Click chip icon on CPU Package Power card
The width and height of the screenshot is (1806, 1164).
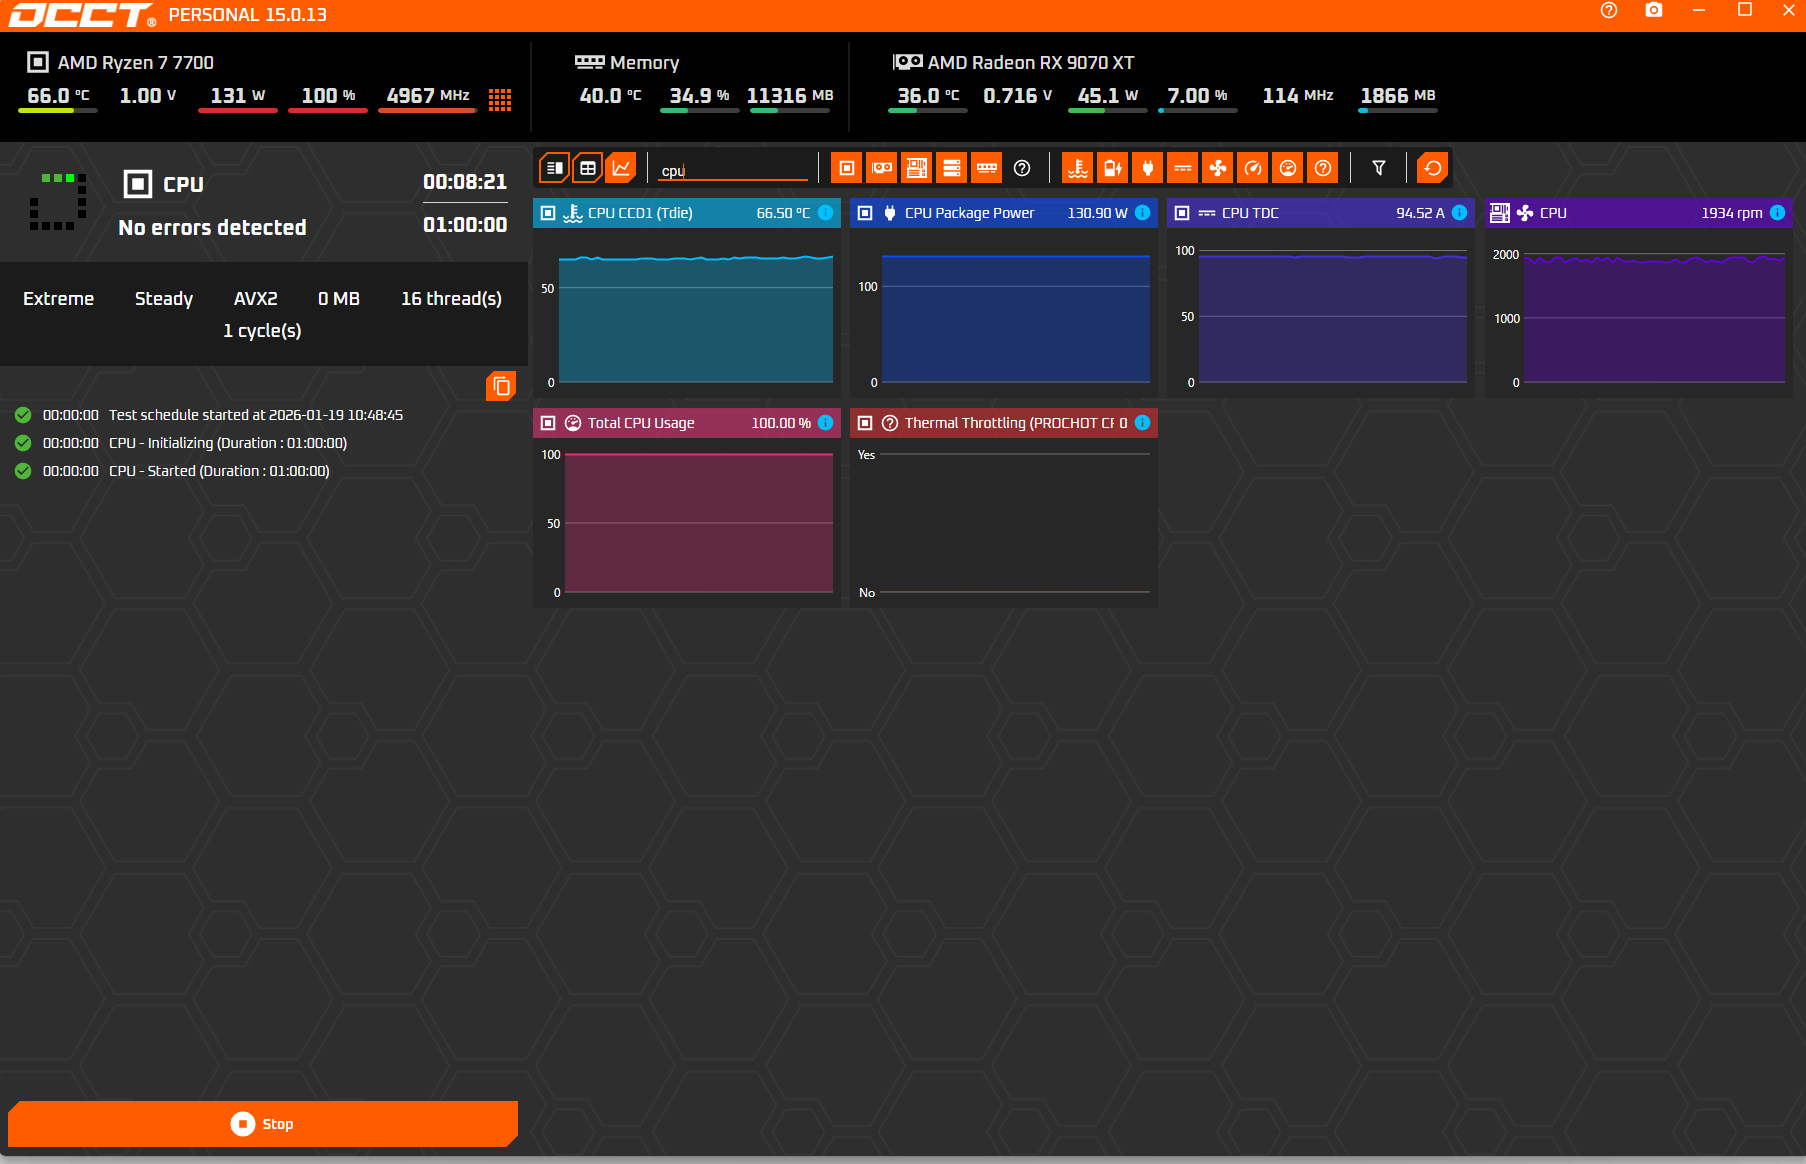[865, 213]
